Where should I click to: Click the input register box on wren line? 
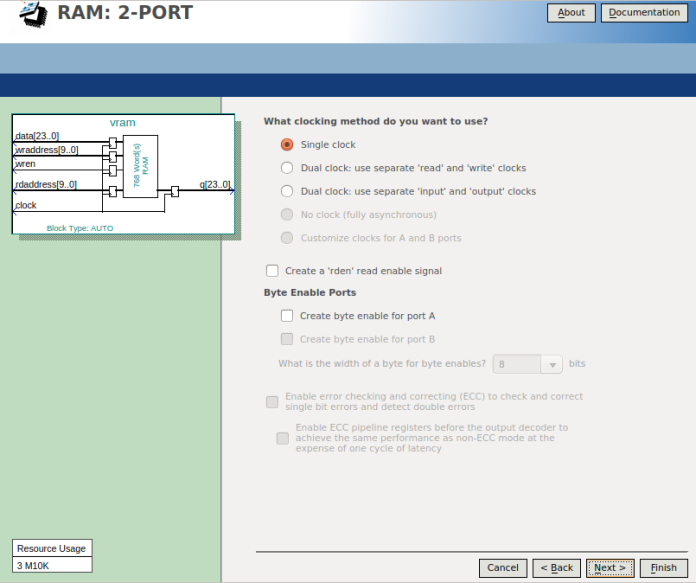[113, 171]
